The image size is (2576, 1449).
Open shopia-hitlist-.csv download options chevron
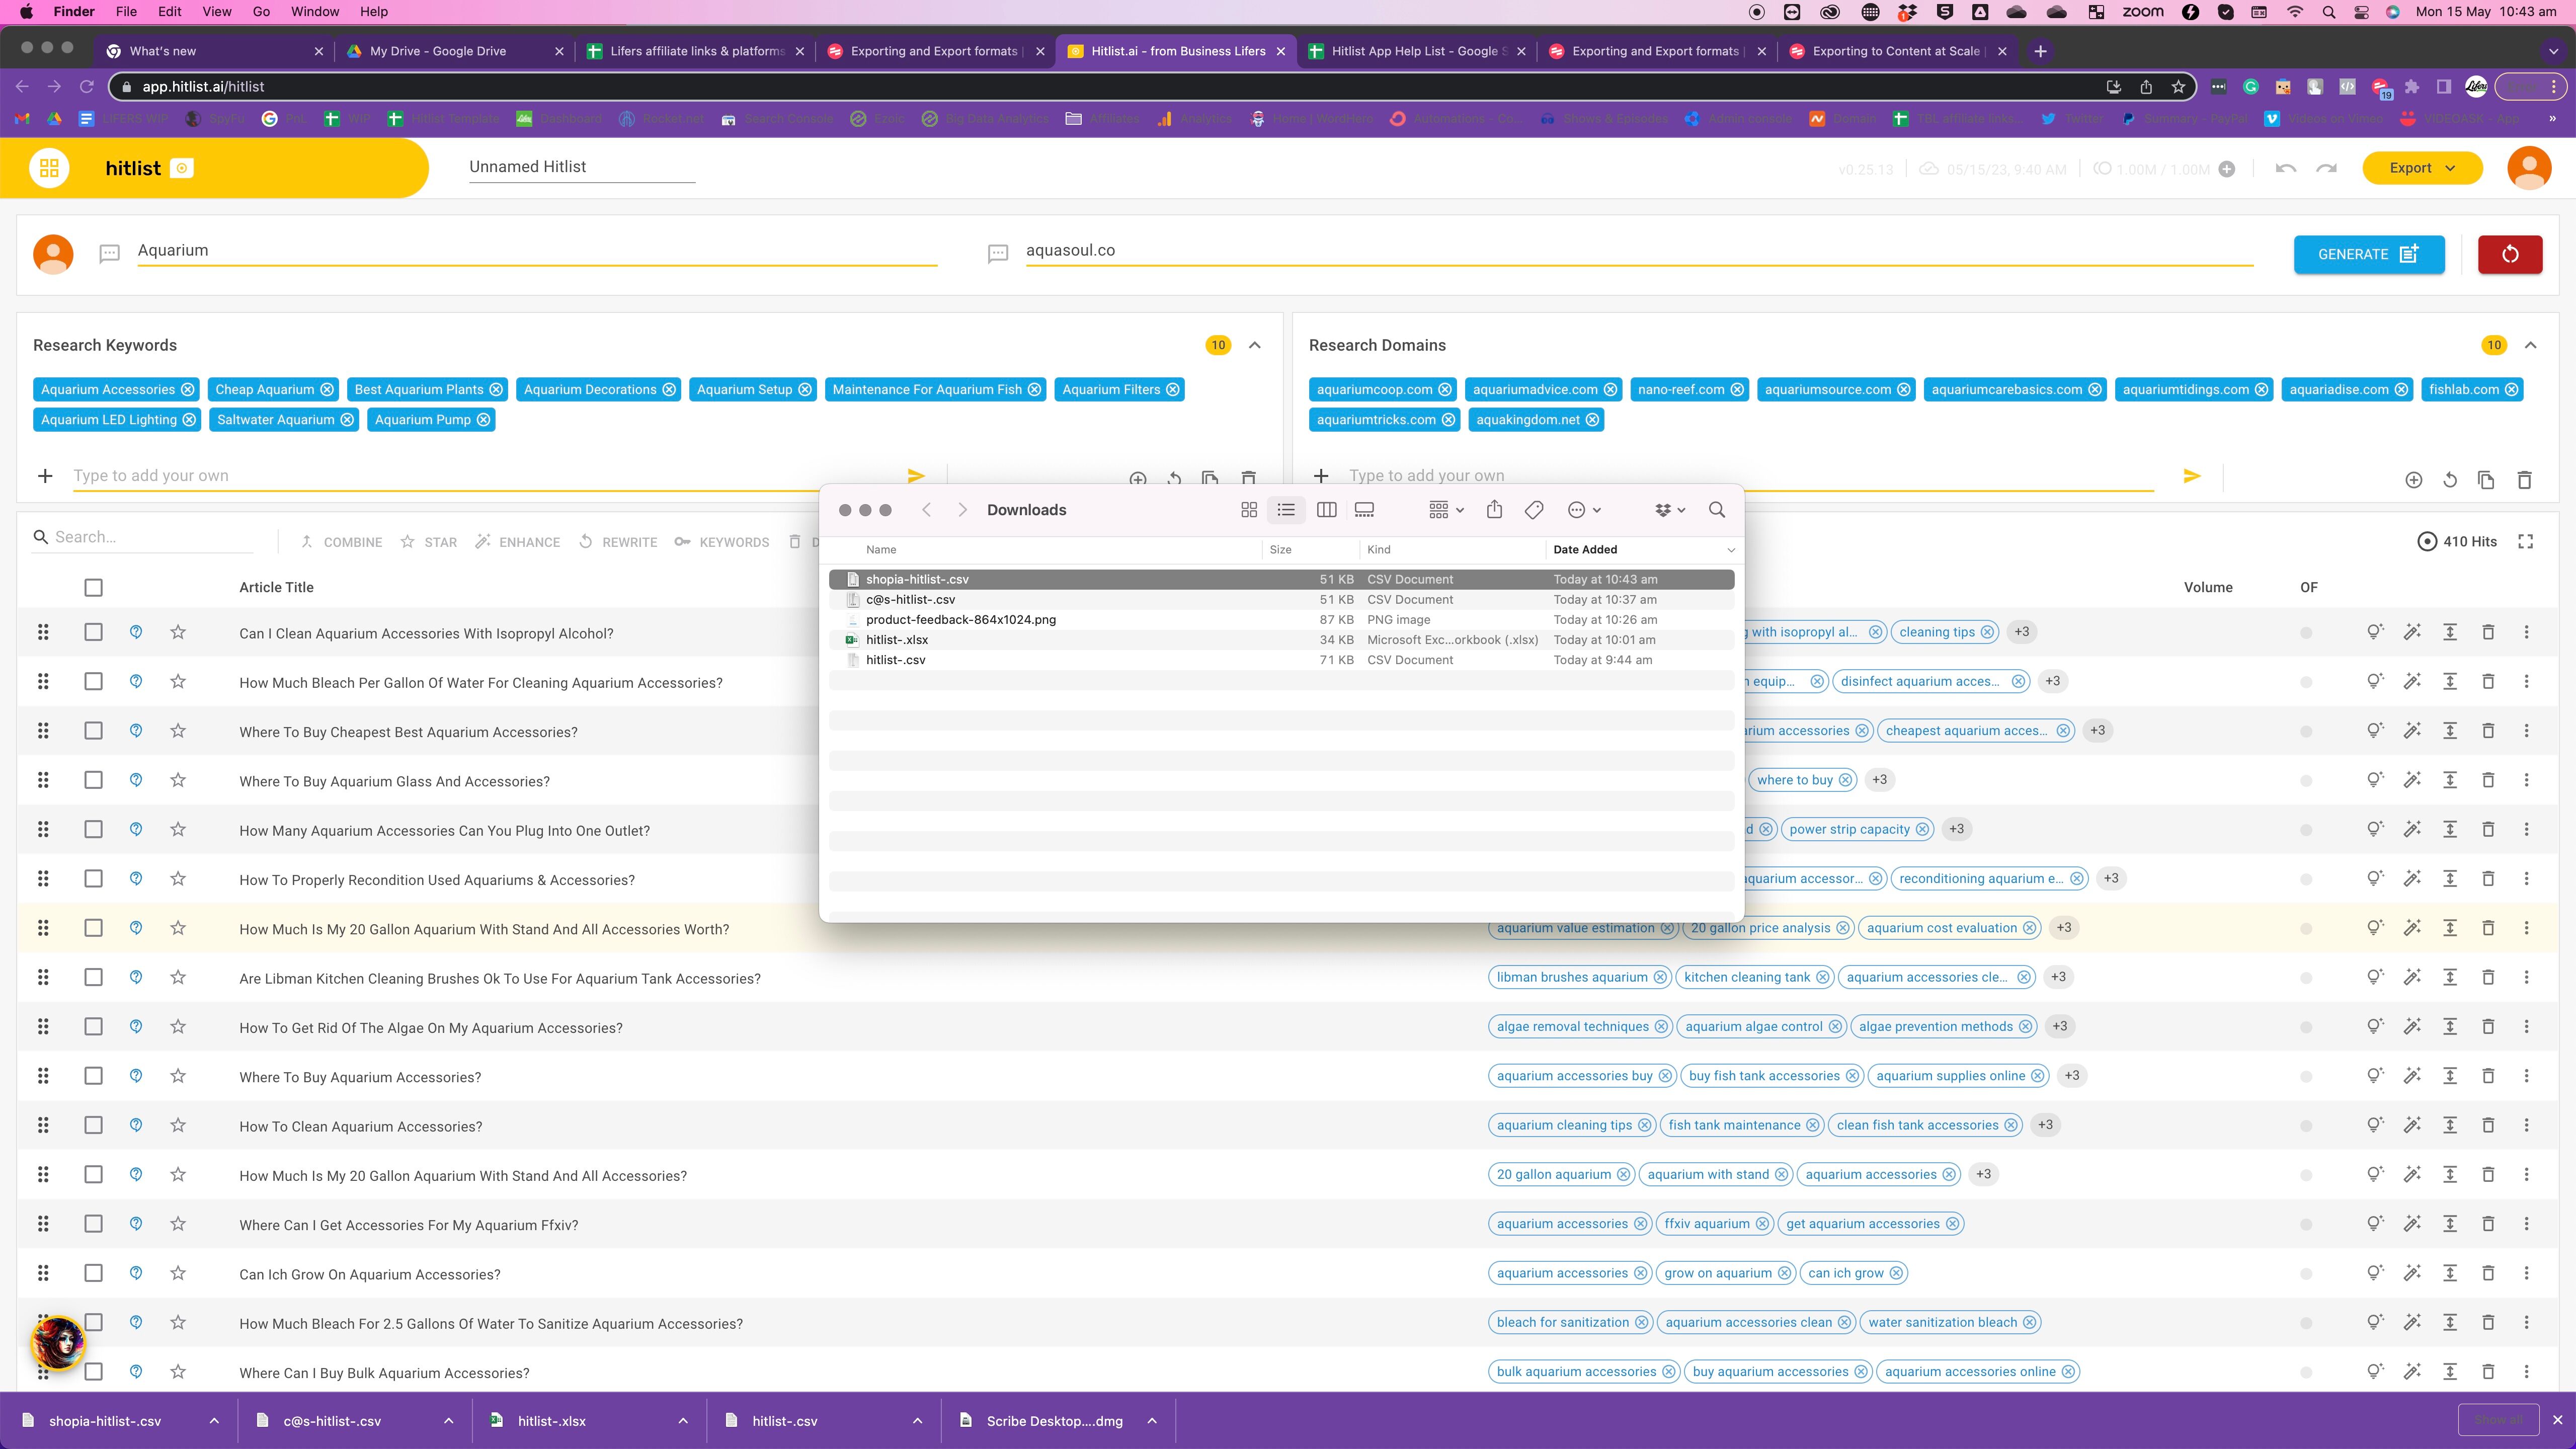(x=214, y=1421)
